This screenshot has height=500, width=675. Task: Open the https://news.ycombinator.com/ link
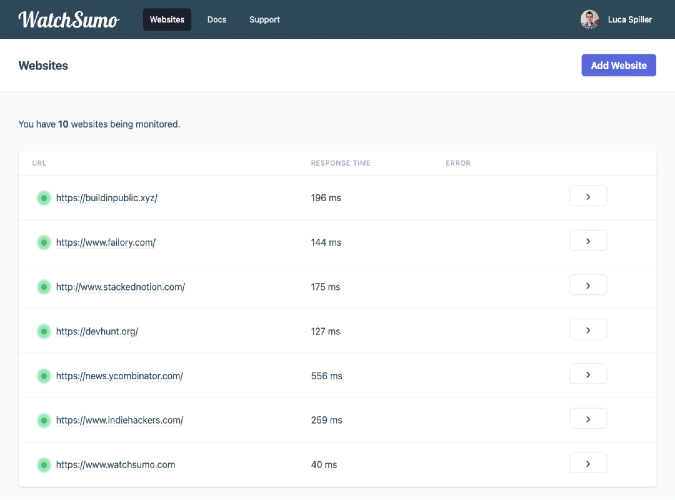point(120,376)
